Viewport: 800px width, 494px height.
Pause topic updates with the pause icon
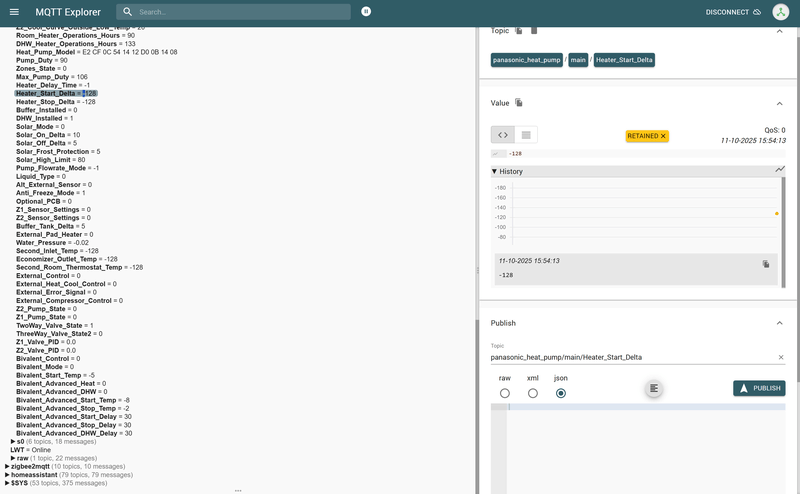click(366, 11)
